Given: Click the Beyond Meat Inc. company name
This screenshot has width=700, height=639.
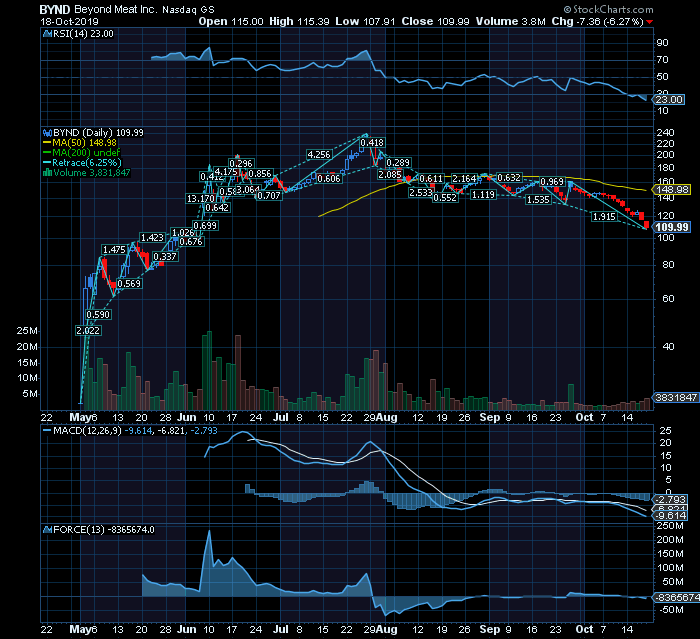Looking at the screenshot, I should pyautogui.click(x=116, y=9).
